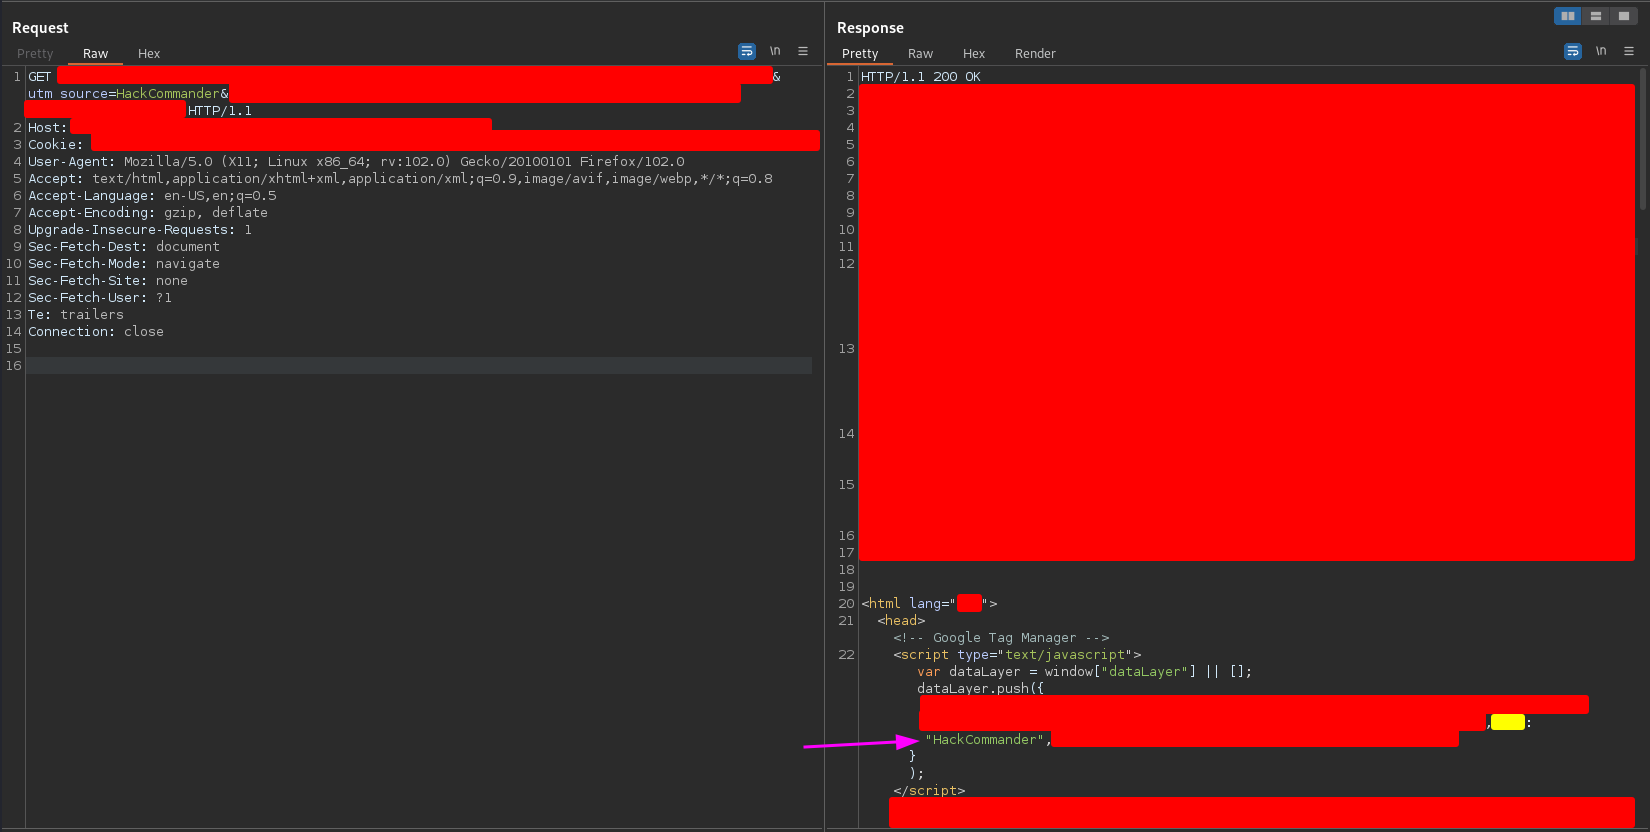
Task: Click the Te: trailers header line
Action: tap(76, 315)
